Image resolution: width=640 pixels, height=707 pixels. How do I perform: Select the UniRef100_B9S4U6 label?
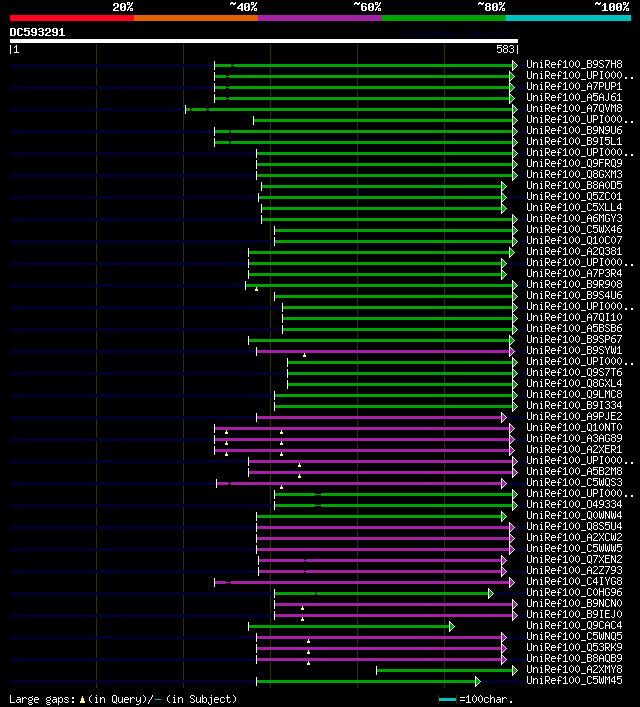(x=574, y=295)
